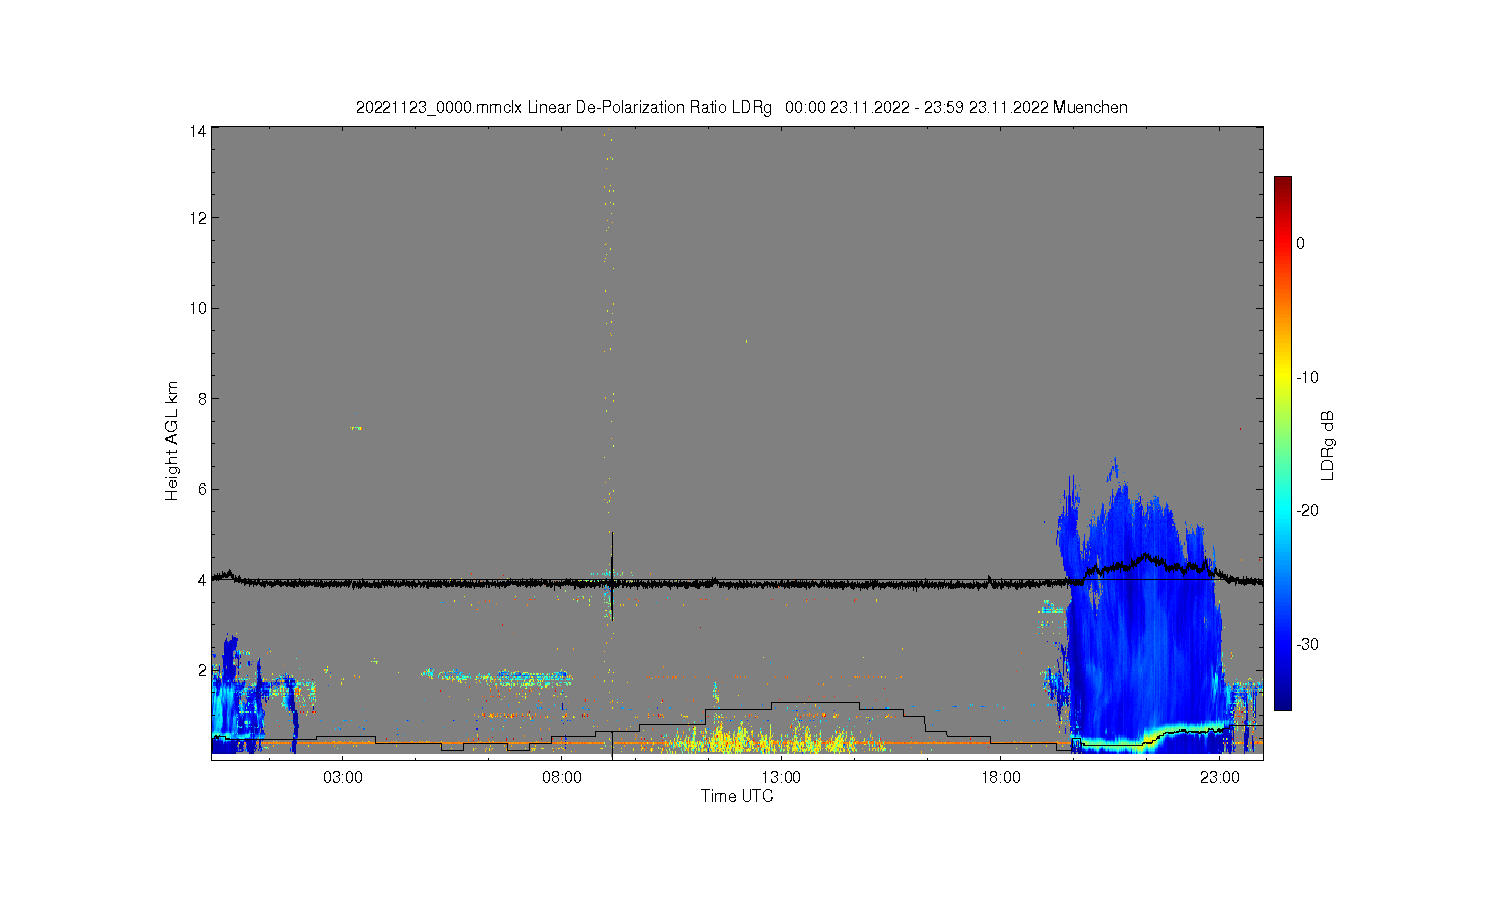The height and width of the screenshot is (900, 1500).
Task: Click the 'LDRg dB' colorbar label
Action: tap(1328, 446)
